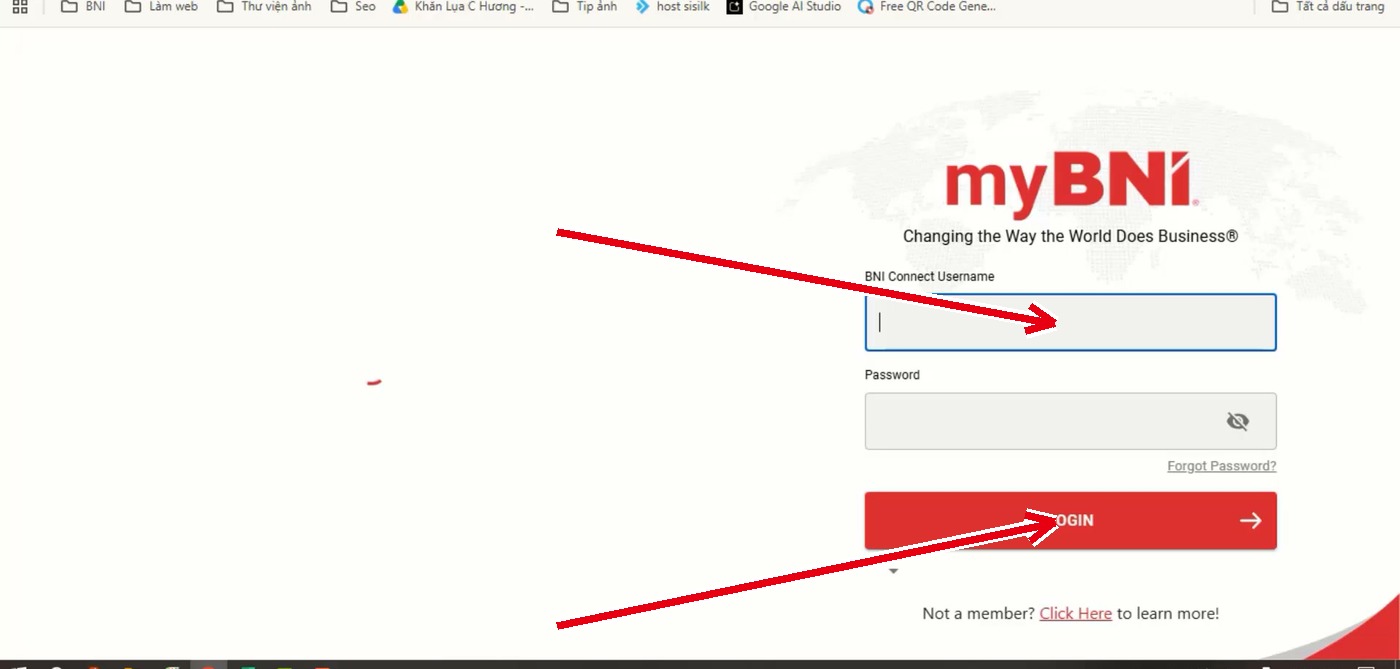Click the myBNI logo
Screen dimensions: 1400x669
pyautogui.click(x=1071, y=185)
